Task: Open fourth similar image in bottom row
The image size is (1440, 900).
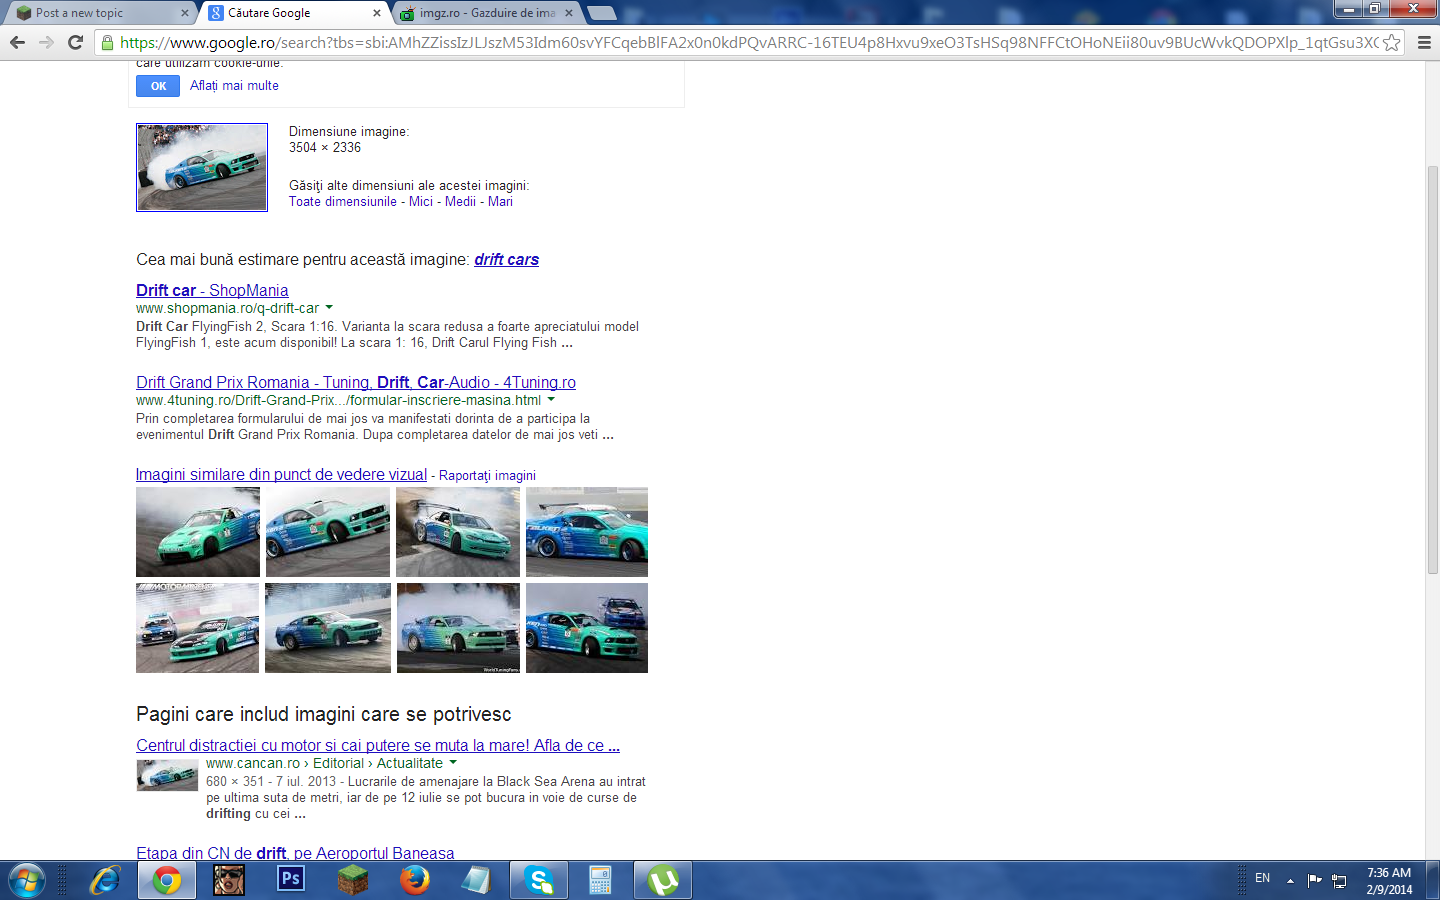Action: (x=587, y=628)
